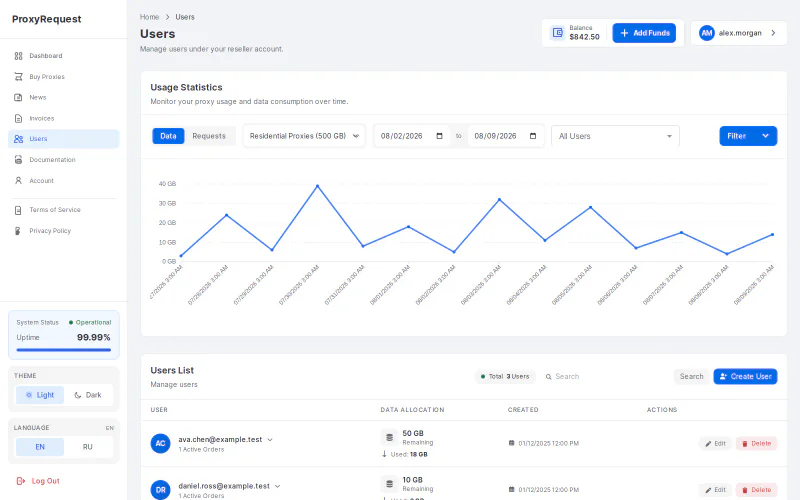Click the Total 3 Users badge

tap(505, 377)
